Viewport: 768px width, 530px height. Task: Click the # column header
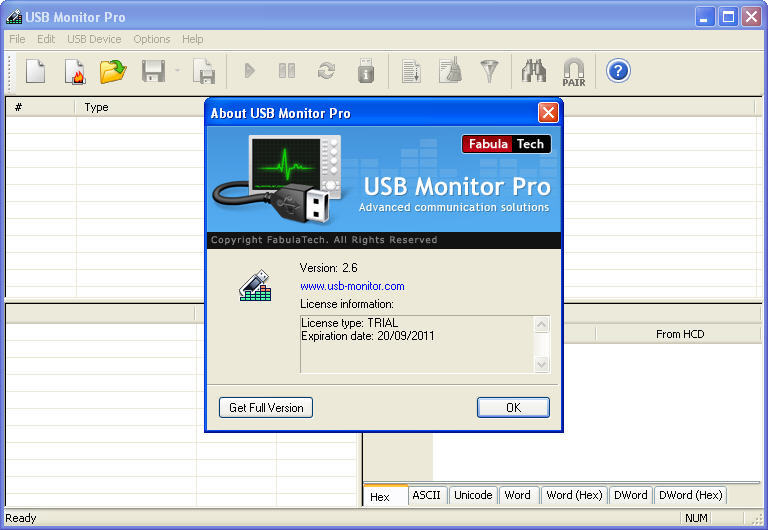(41, 107)
